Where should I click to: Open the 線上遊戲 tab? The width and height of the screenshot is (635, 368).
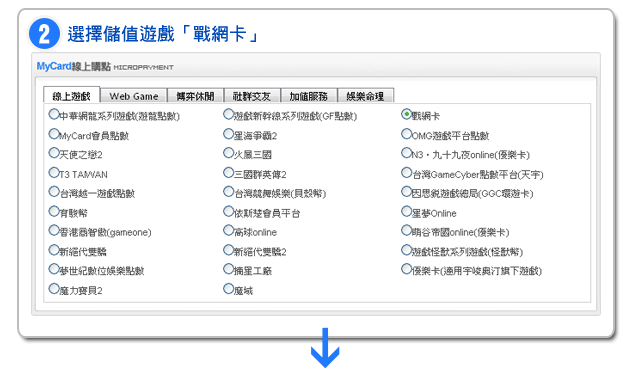coord(72,96)
